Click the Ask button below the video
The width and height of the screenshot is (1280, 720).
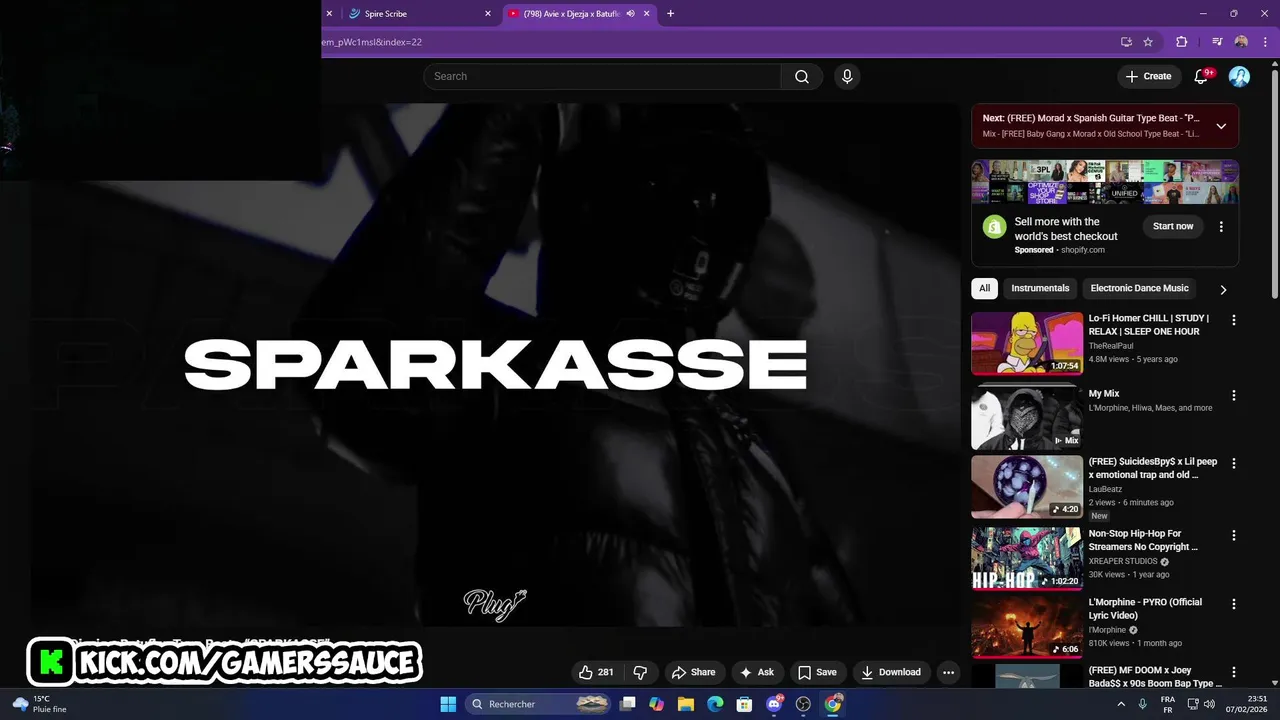click(756, 672)
